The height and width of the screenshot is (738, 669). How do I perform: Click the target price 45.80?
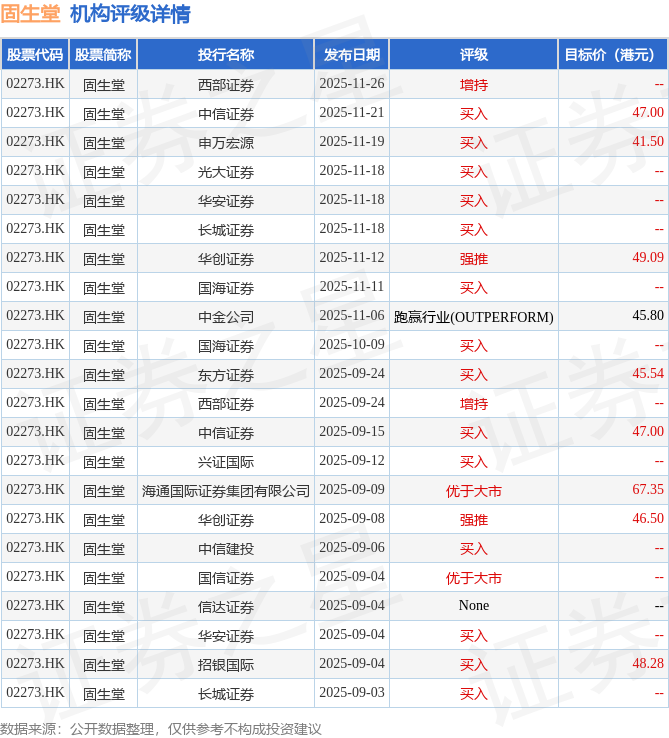(648, 315)
